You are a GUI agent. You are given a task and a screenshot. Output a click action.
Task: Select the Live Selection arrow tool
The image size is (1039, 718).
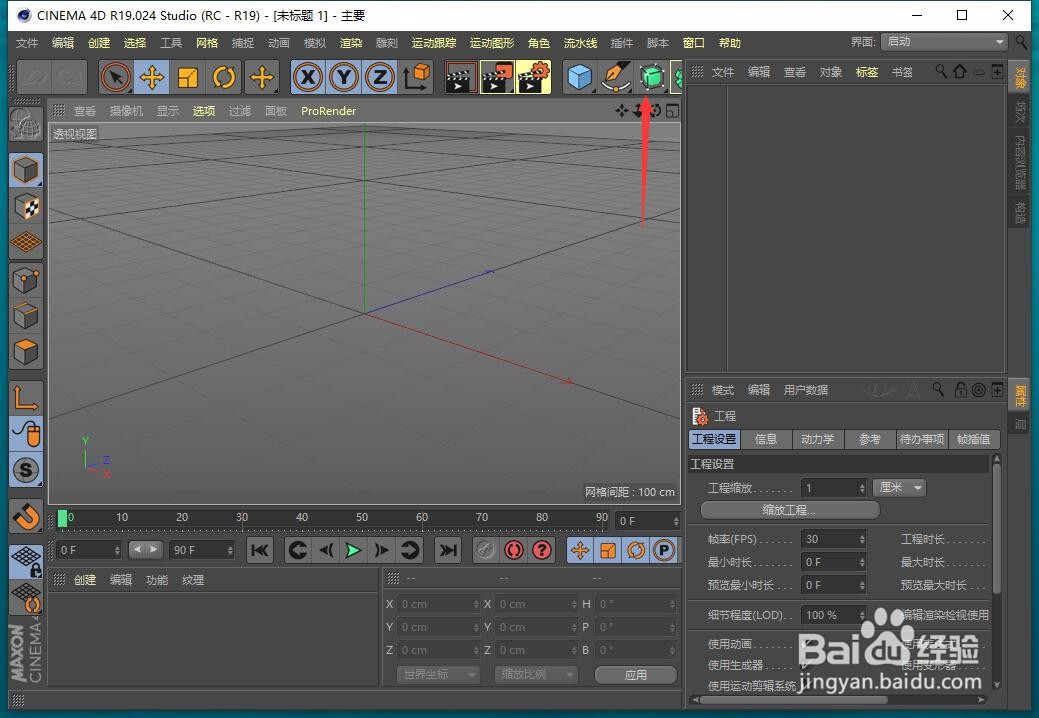[x=116, y=77]
